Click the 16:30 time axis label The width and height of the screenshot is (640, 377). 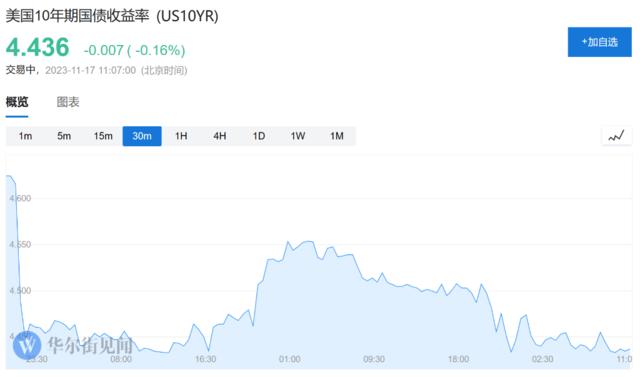click(x=205, y=359)
